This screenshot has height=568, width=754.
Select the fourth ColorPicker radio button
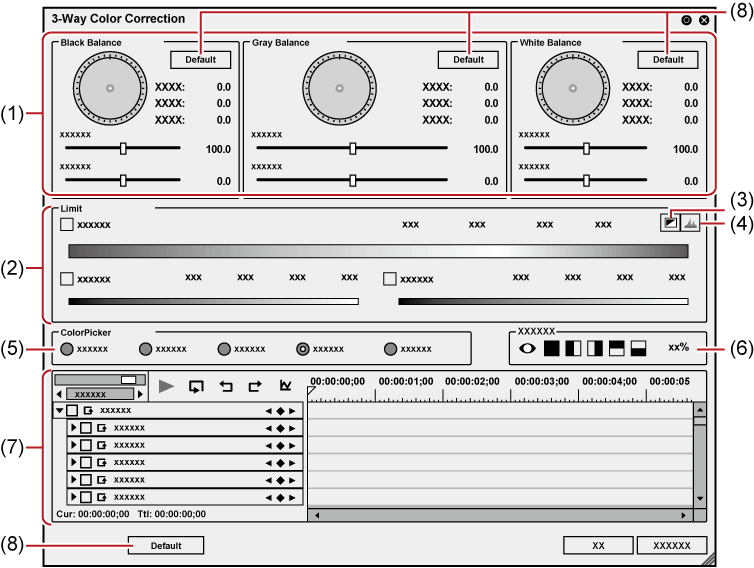303,349
